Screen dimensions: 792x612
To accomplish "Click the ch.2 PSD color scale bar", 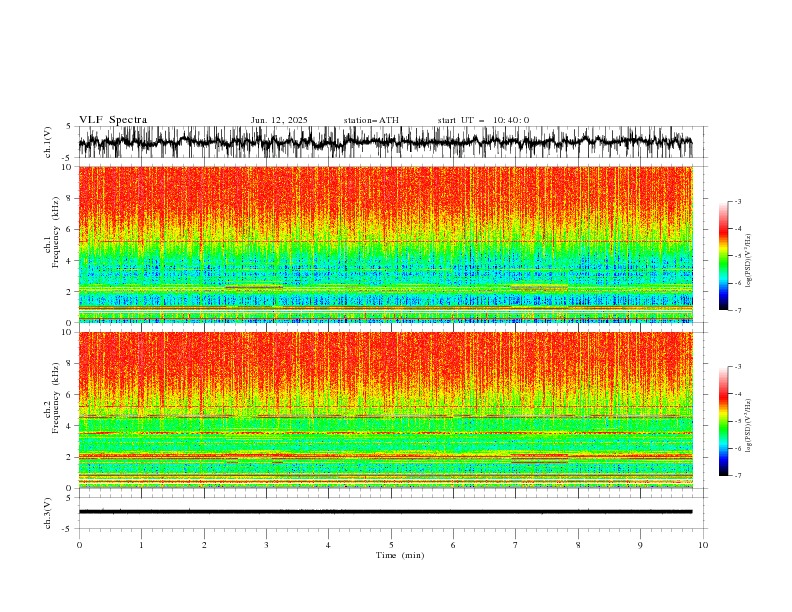I will (723, 421).
